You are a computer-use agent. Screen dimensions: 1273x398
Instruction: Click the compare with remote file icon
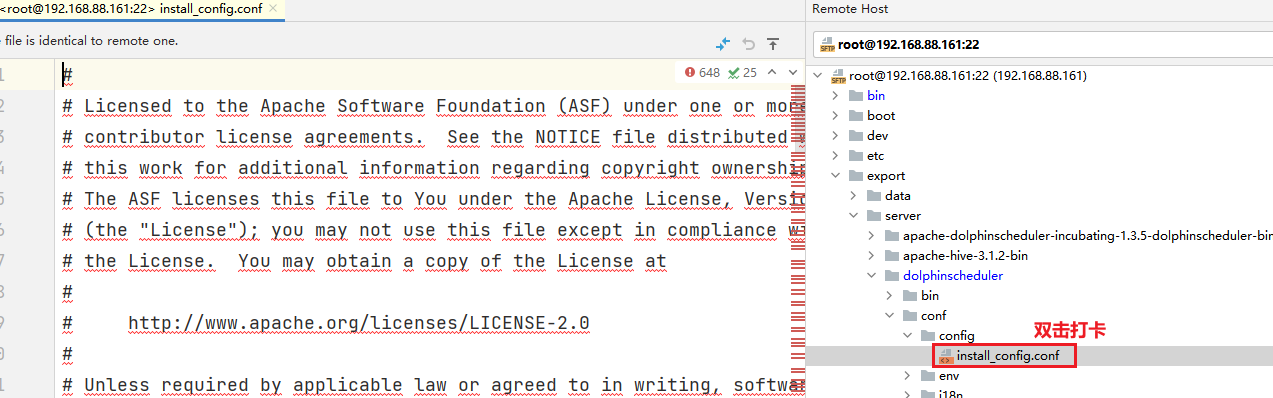722,44
